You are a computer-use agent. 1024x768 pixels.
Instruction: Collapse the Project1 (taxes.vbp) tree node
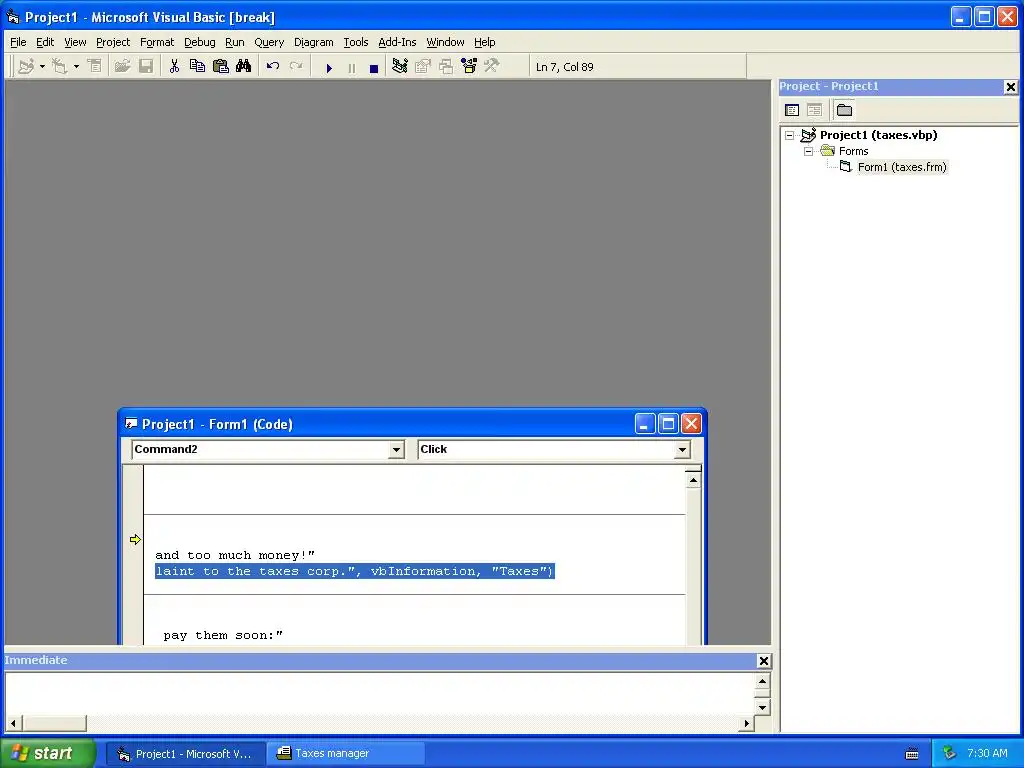[790, 135]
